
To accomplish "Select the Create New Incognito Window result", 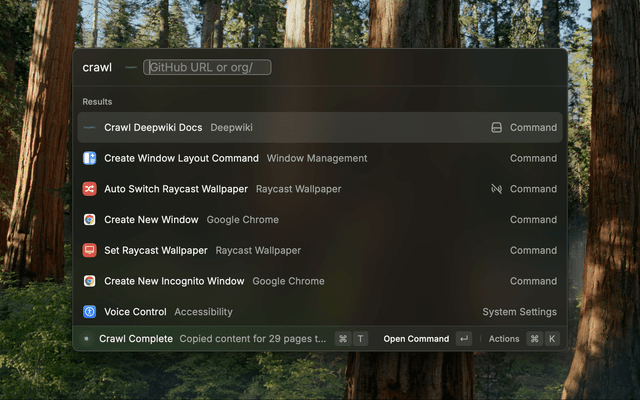I will pos(320,281).
